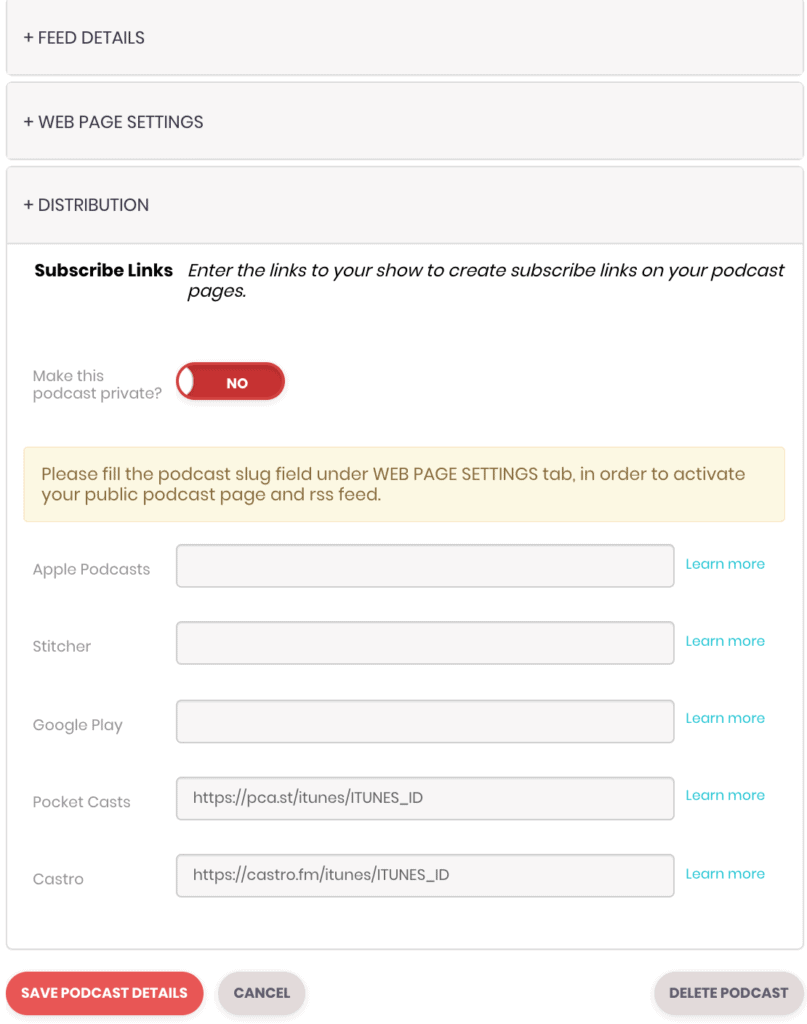The image size is (807, 1024).
Task: Click inside the Castro link field
Action: 425,875
